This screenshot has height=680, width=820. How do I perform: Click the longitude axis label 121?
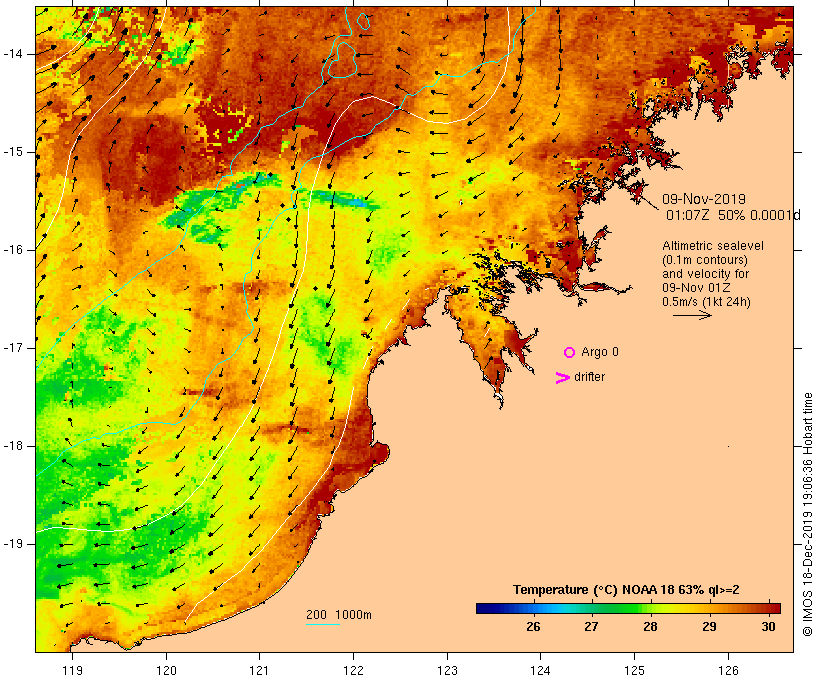click(x=259, y=670)
